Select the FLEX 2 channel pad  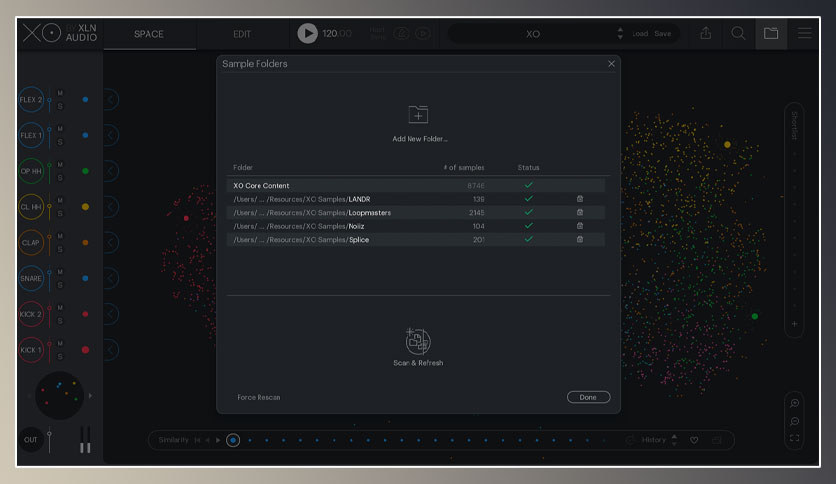tap(31, 100)
